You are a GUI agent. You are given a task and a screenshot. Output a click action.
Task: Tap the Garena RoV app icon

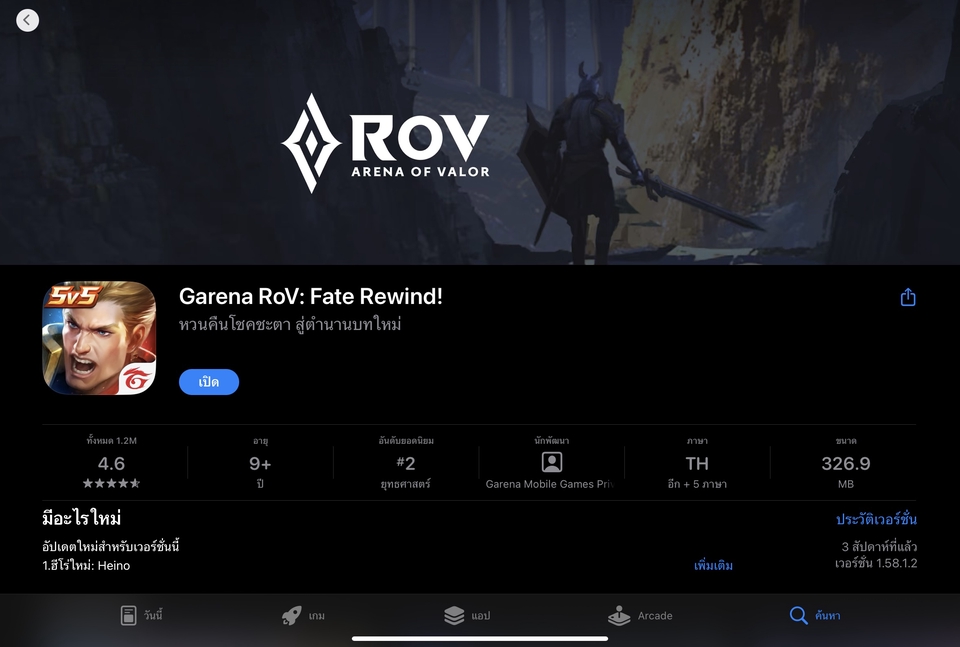[99, 338]
